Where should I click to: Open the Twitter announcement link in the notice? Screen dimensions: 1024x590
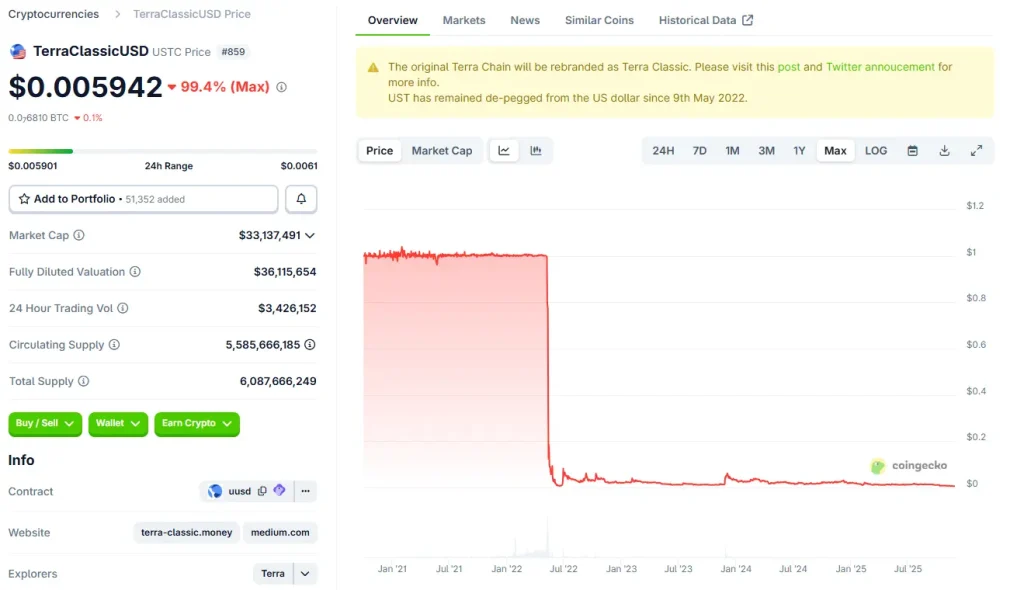[x=878, y=66]
